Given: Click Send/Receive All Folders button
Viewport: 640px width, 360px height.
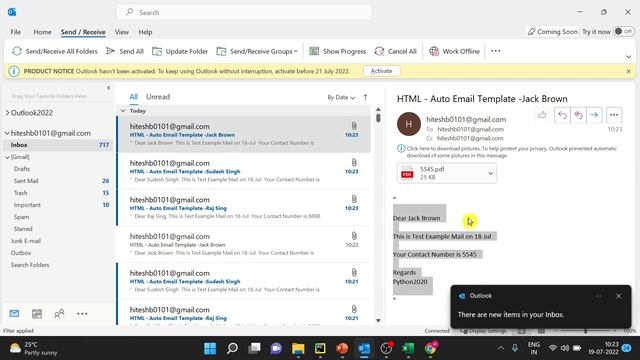Looking at the screenshot, I should [55, 51].
